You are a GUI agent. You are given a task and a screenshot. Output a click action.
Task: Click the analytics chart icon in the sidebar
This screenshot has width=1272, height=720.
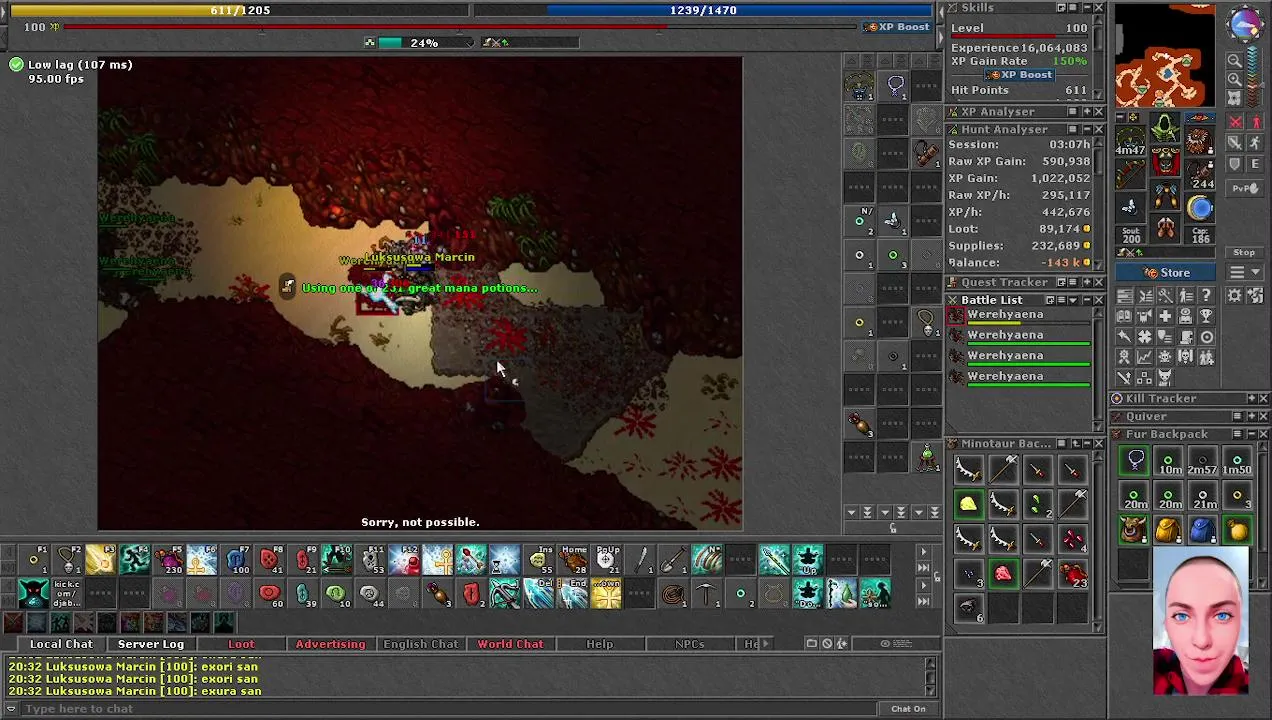pyautogui.click(x=1145, y=357)
